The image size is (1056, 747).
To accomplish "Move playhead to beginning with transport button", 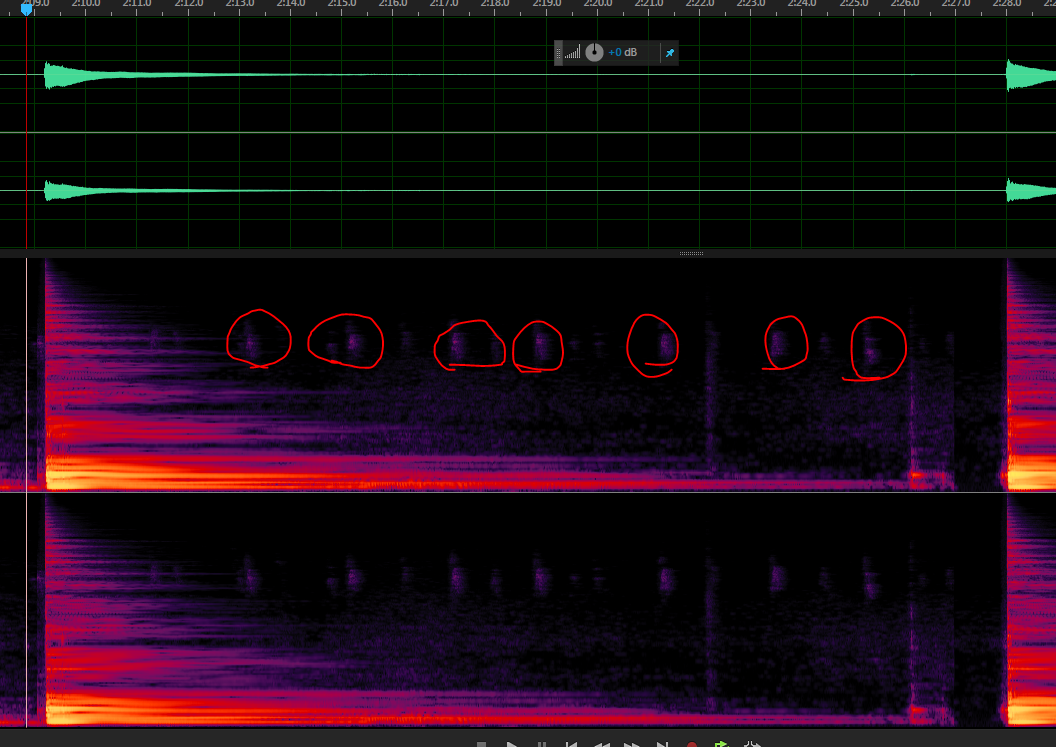I will click(x=570, y=743).
